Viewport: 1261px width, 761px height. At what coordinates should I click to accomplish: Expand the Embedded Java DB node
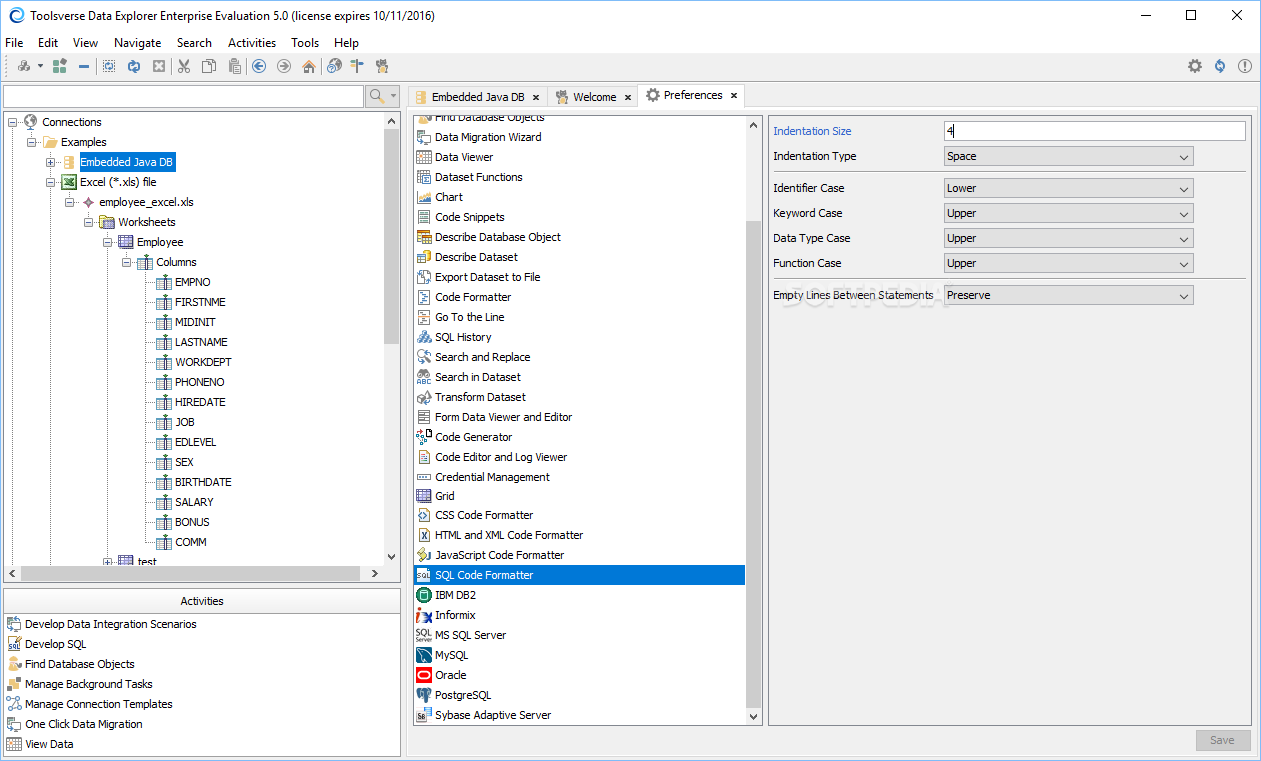pos(51,162)
